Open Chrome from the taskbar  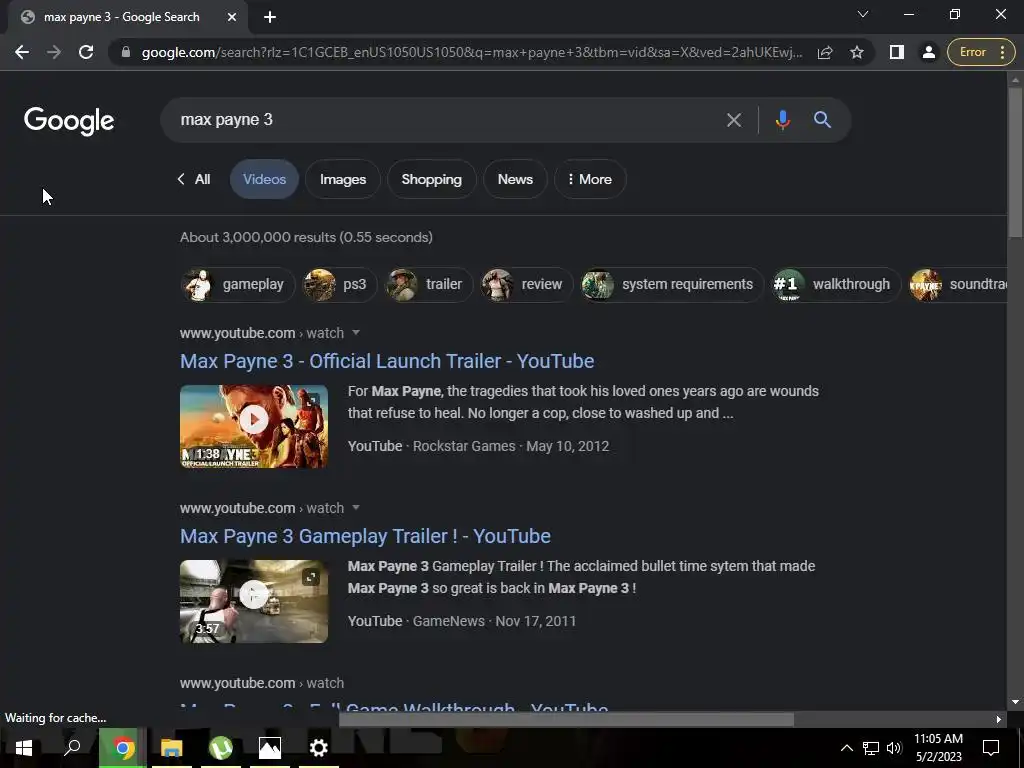pos(122,748)
